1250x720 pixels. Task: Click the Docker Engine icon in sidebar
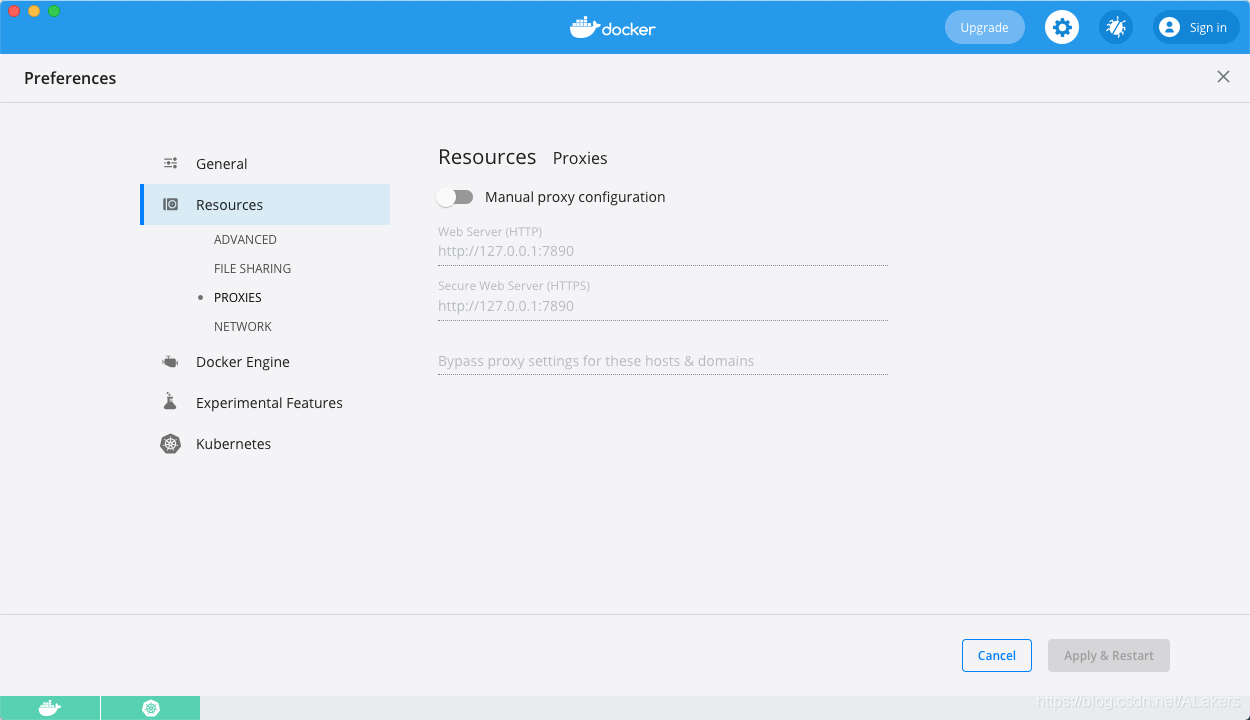tap(171, 362)
